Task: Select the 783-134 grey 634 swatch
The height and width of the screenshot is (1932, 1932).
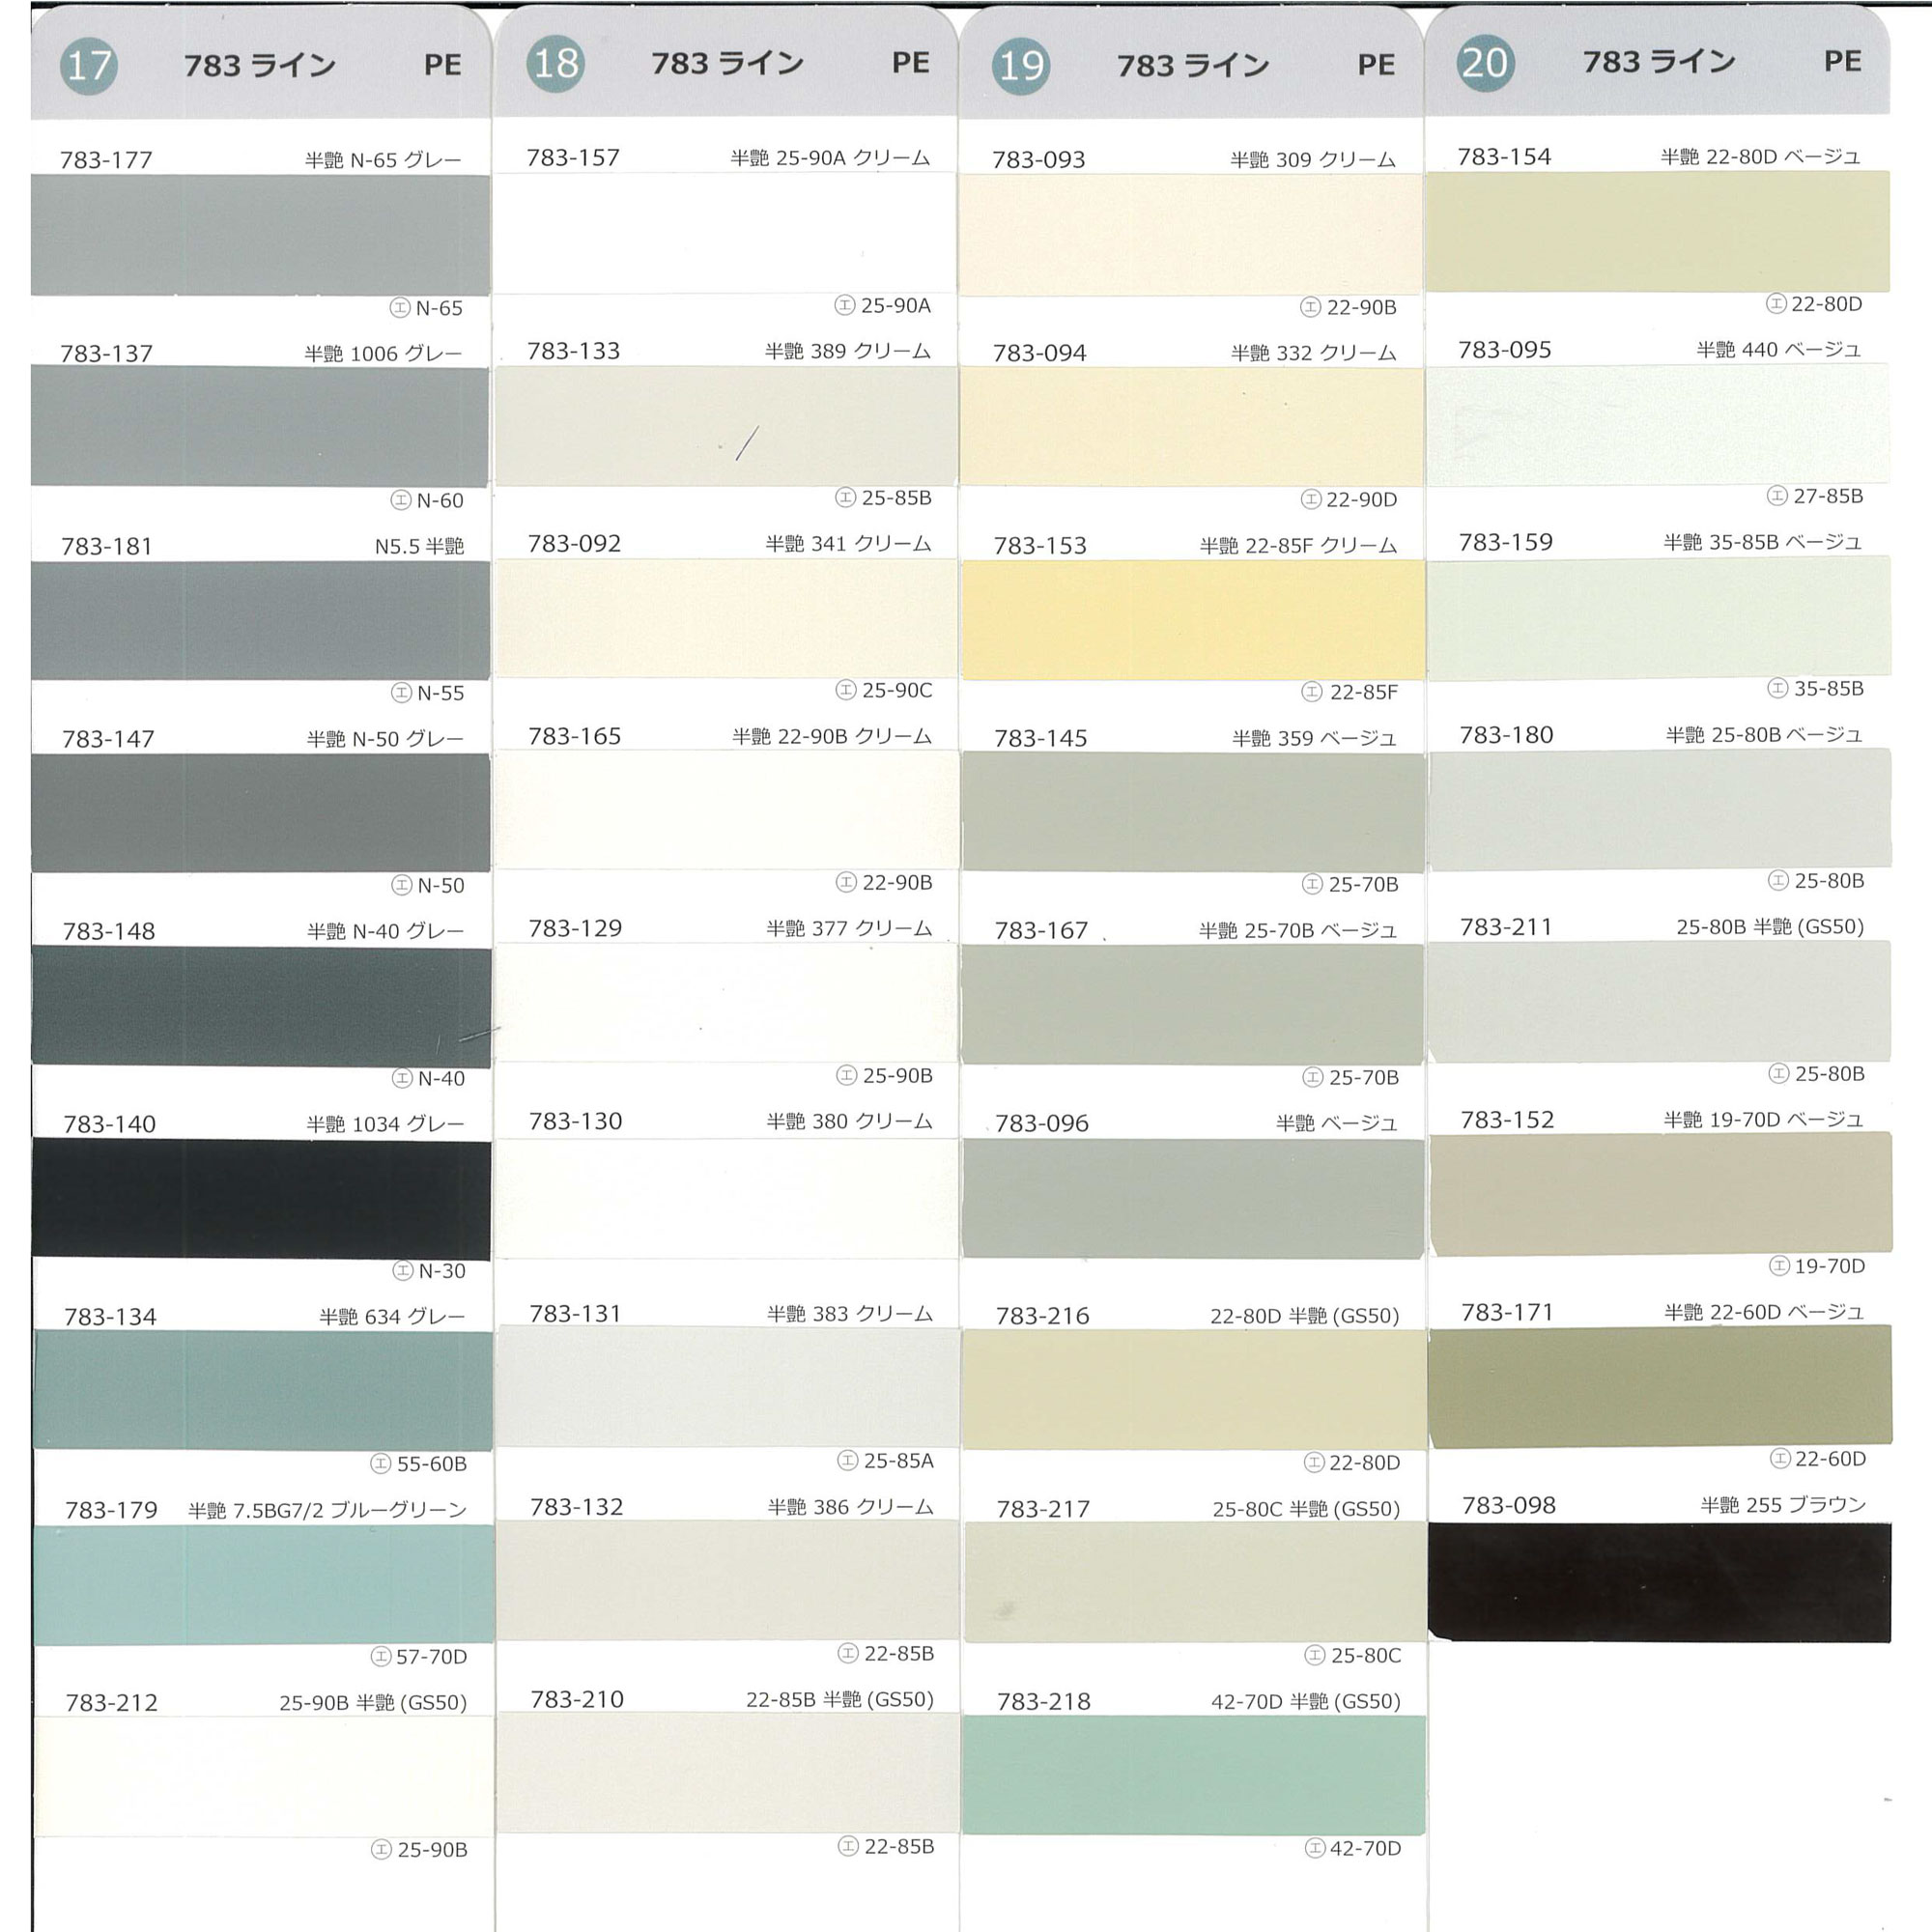Action: [263, 1390]
